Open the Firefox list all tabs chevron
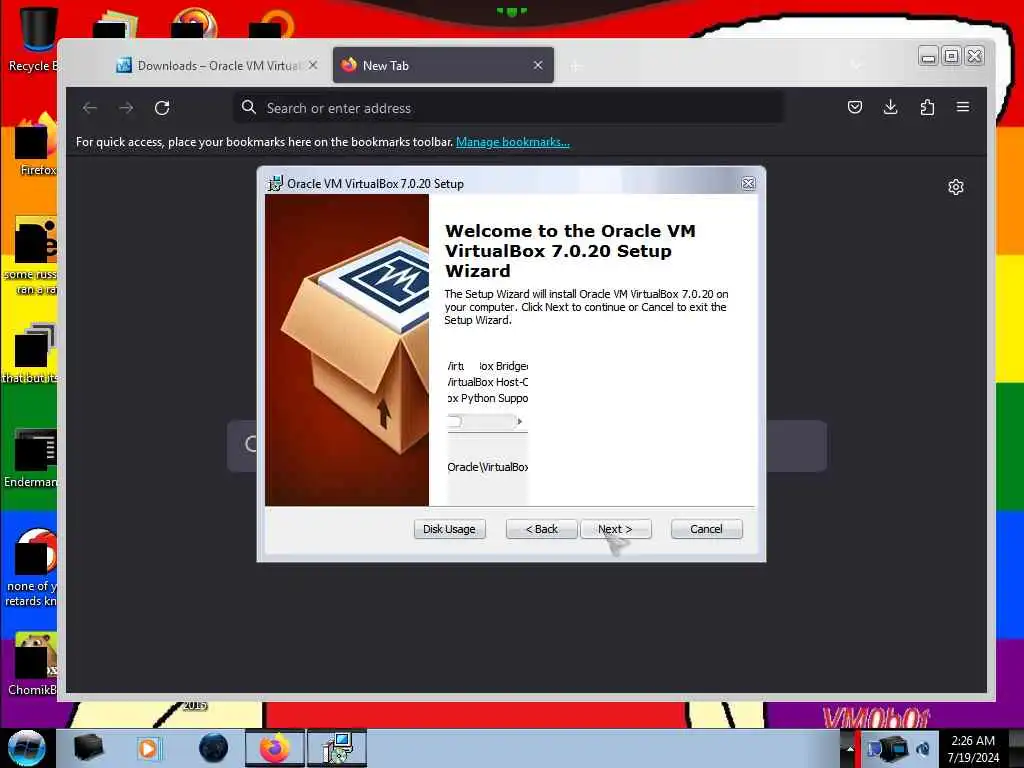Screen dimensions: 1024x768 click(x=856, y=65)
